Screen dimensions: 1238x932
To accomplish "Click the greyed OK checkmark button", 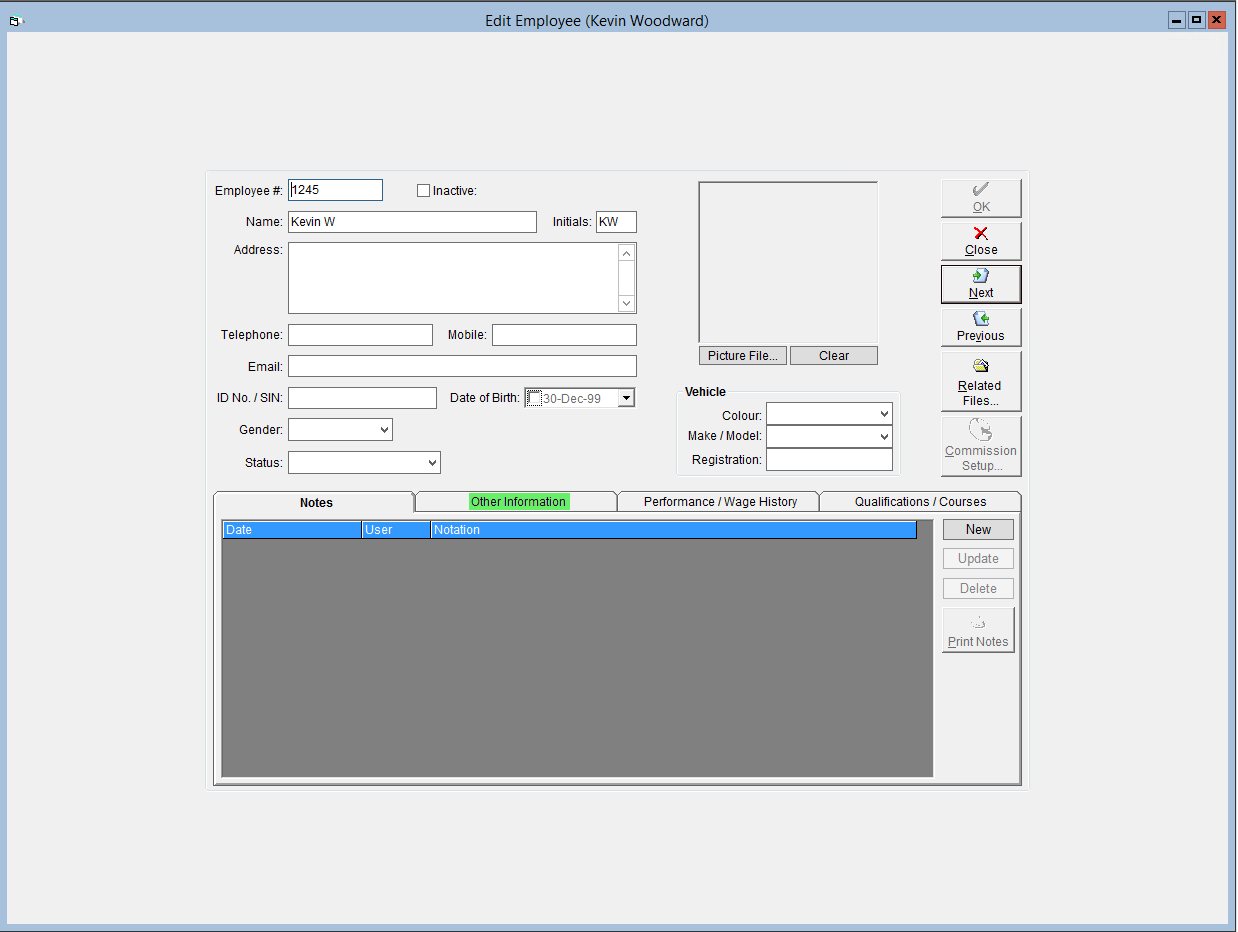I will pos(981,198).
